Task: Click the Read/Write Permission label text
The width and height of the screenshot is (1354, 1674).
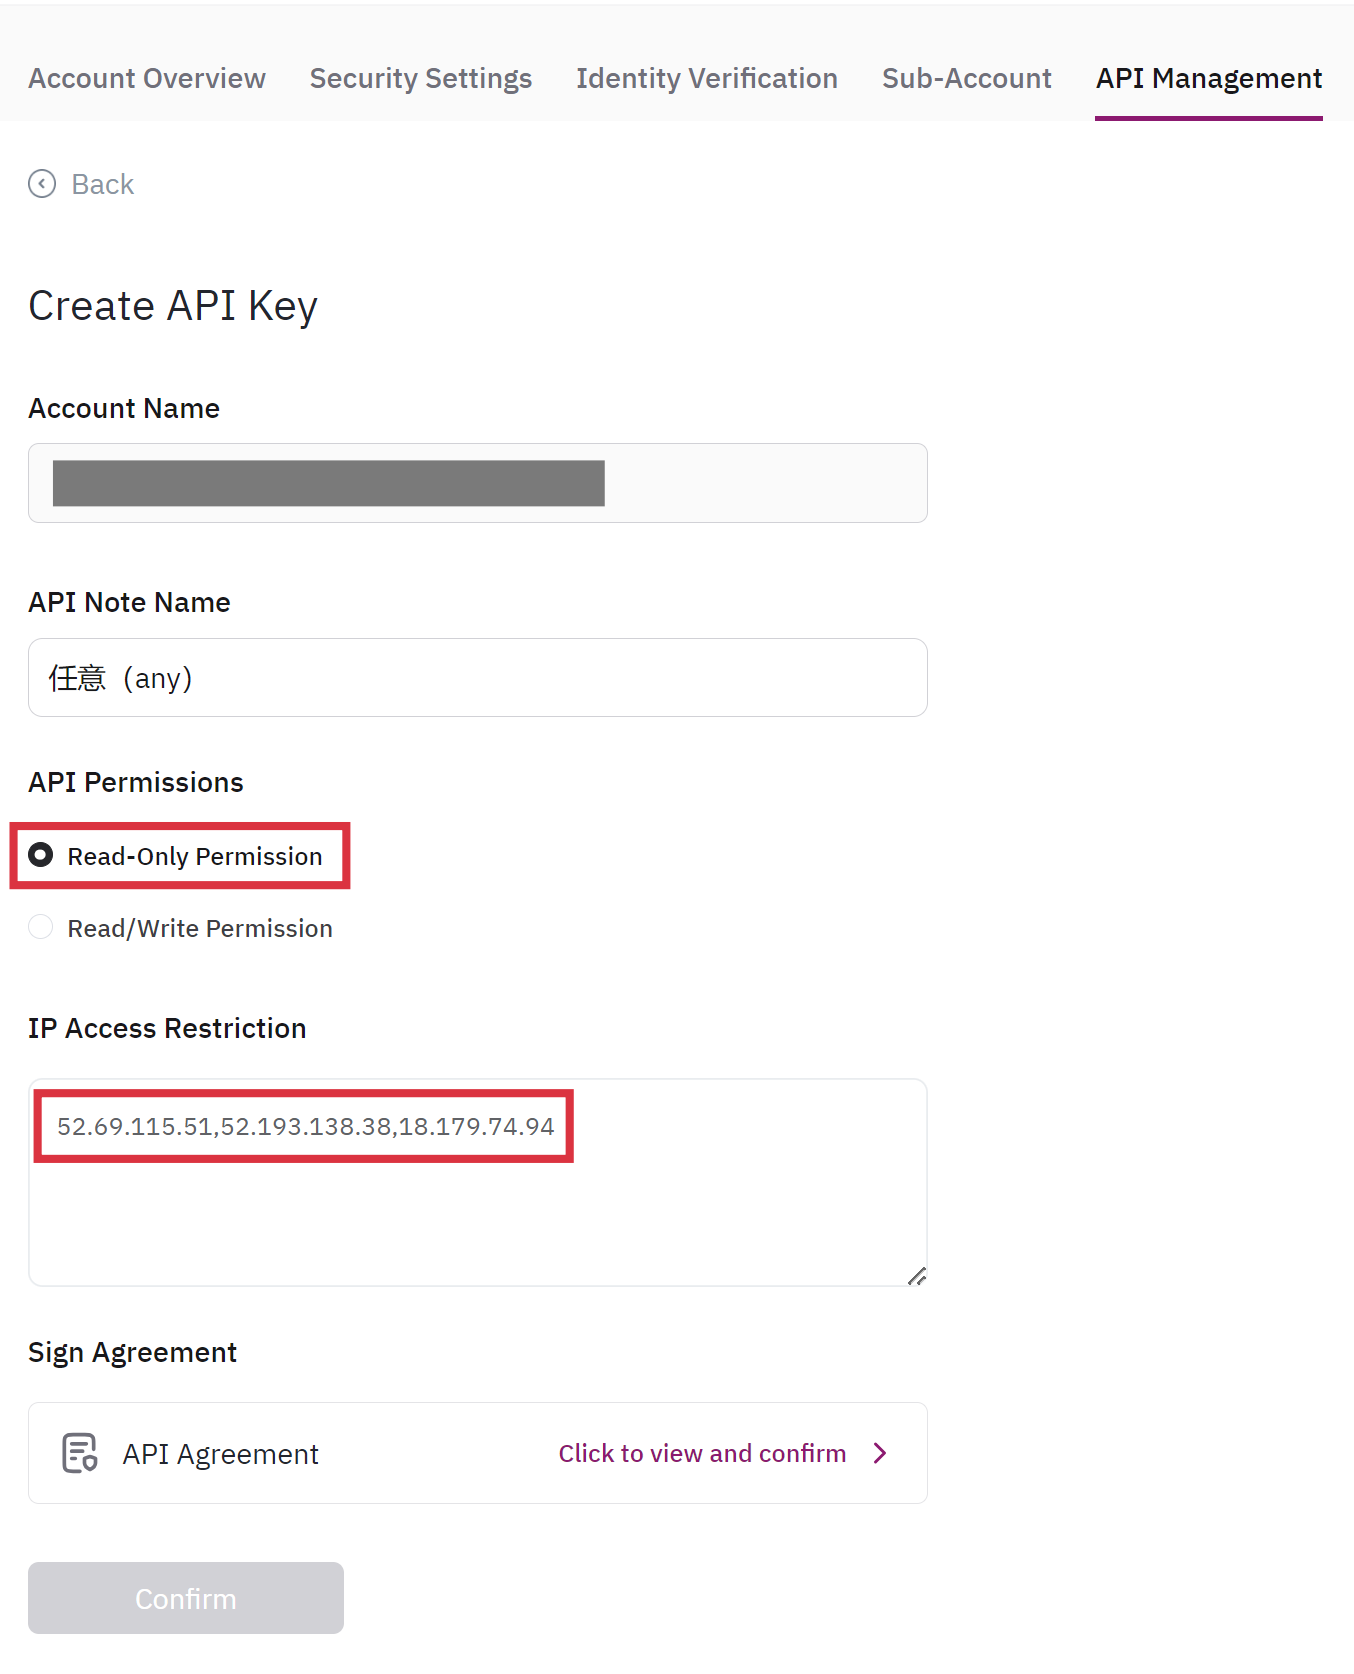Action: tap(200, 928)
